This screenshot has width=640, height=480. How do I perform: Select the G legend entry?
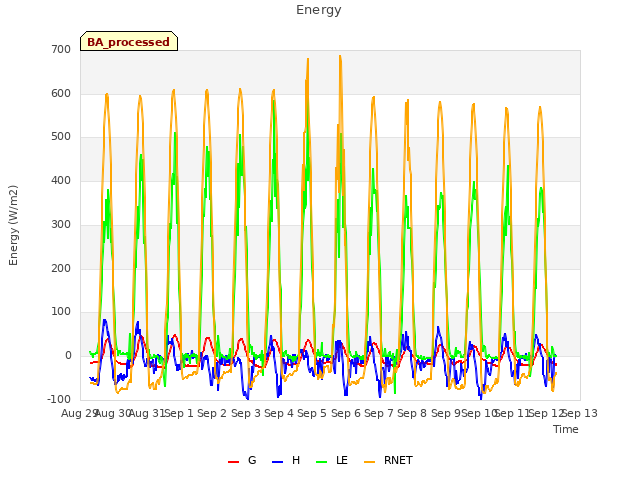(242, 460)
